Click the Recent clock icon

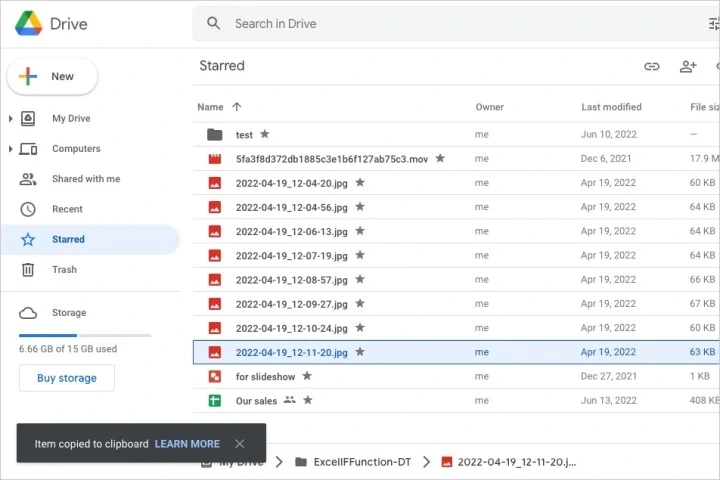28,209
